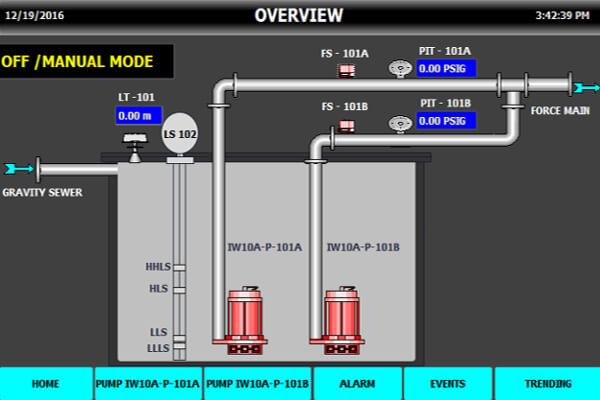This screenshot has height=400, width=600.
Task: Open the PUMP IW10A-P-101A page
Action: (148, 384)
